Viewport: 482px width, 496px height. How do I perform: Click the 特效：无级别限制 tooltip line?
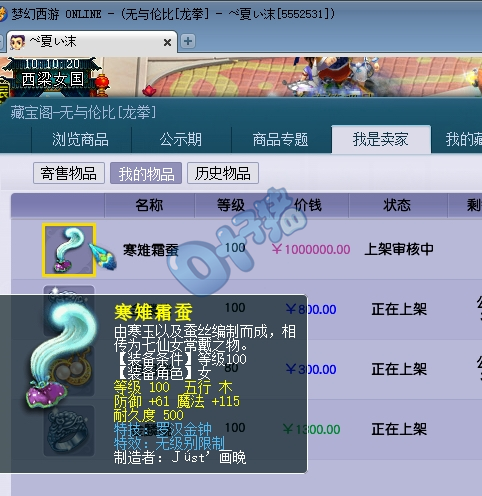click(169, 443)
